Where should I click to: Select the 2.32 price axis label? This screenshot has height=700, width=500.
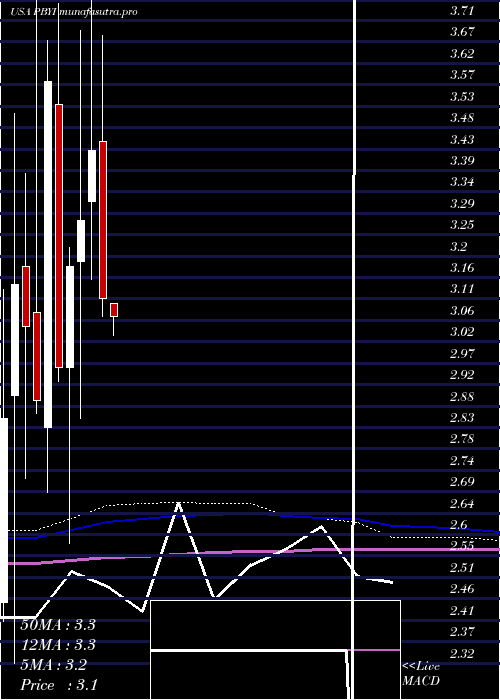(462, 653)
